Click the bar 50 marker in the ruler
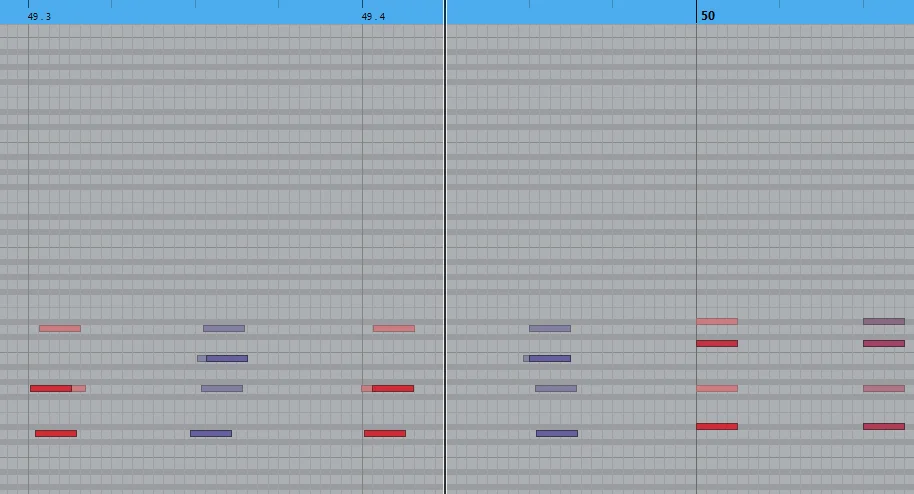 coord(708,16)
